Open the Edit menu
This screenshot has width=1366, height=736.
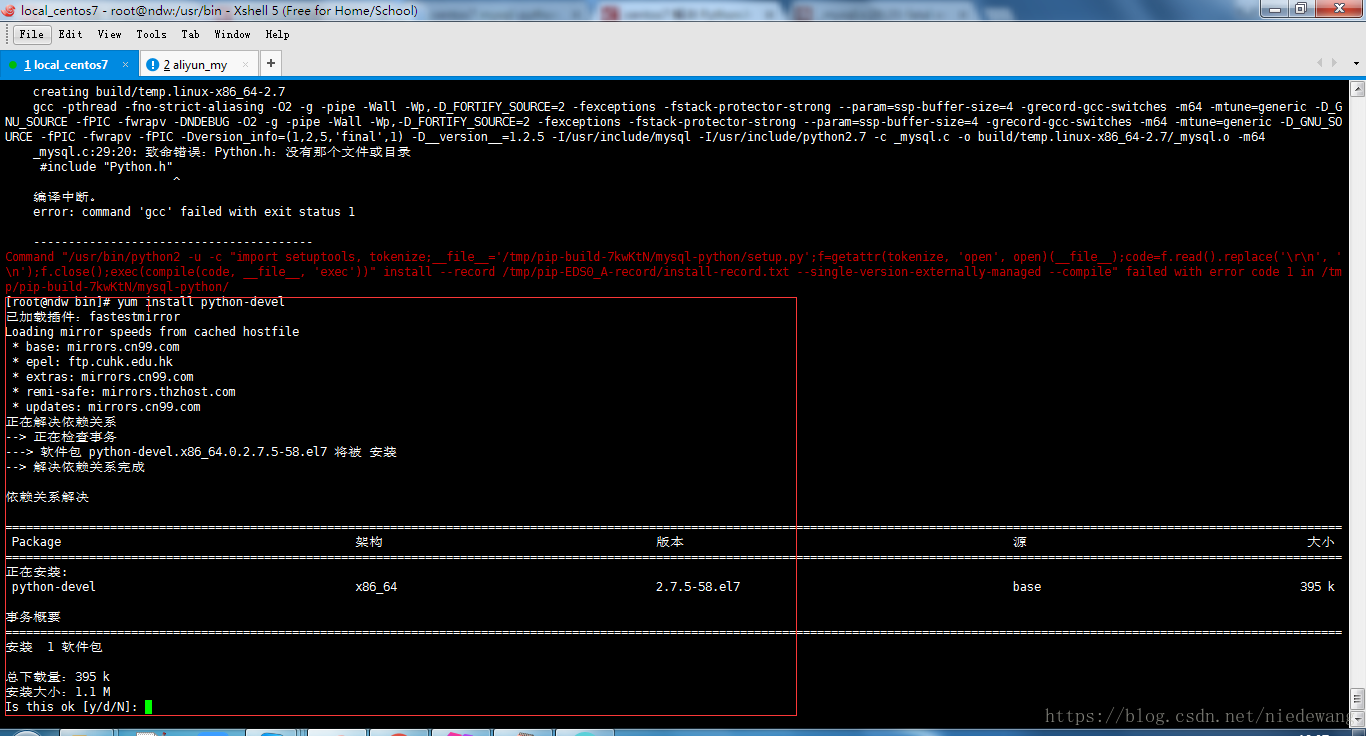pos(71,34)
